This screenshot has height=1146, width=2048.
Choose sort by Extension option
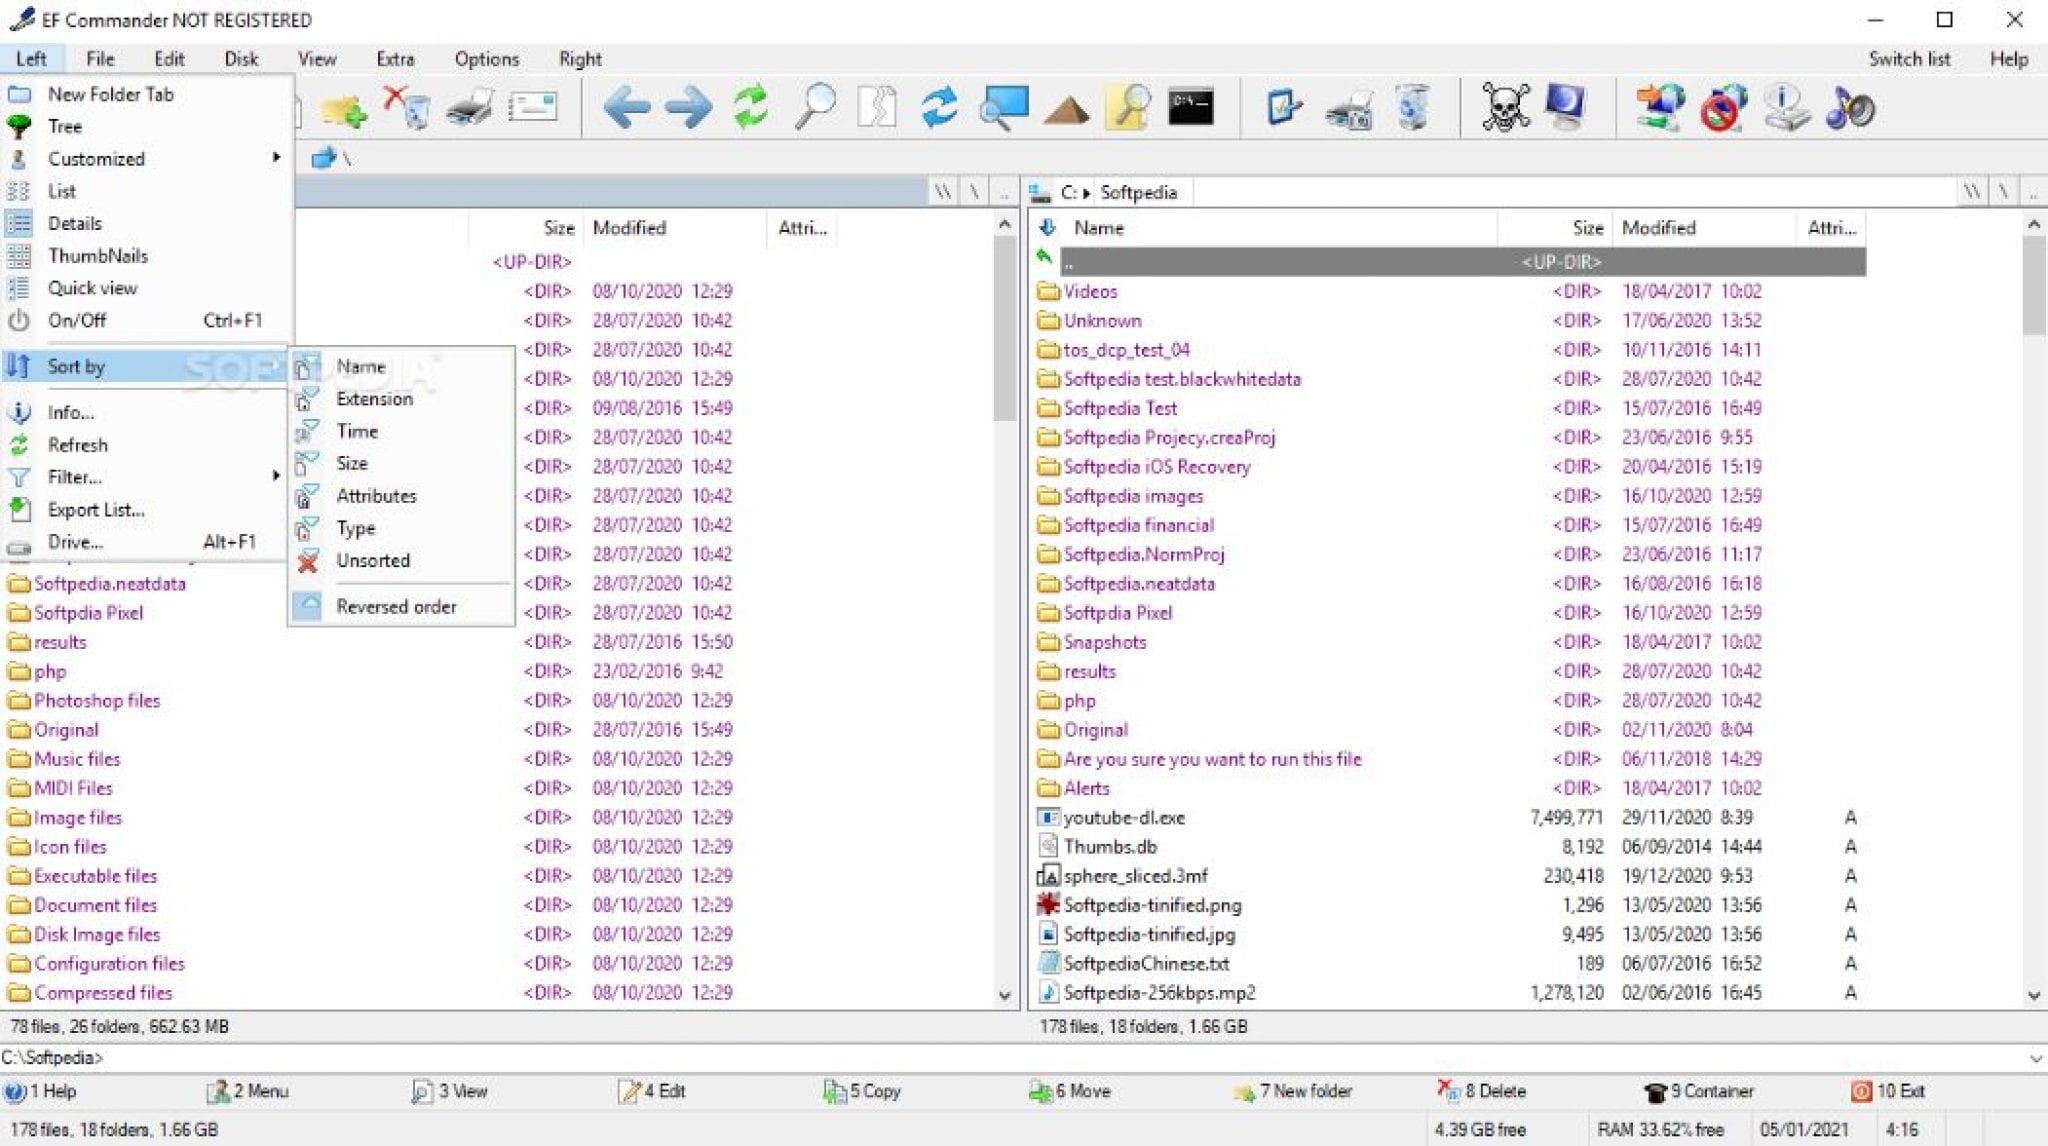[x=374, y=399]
